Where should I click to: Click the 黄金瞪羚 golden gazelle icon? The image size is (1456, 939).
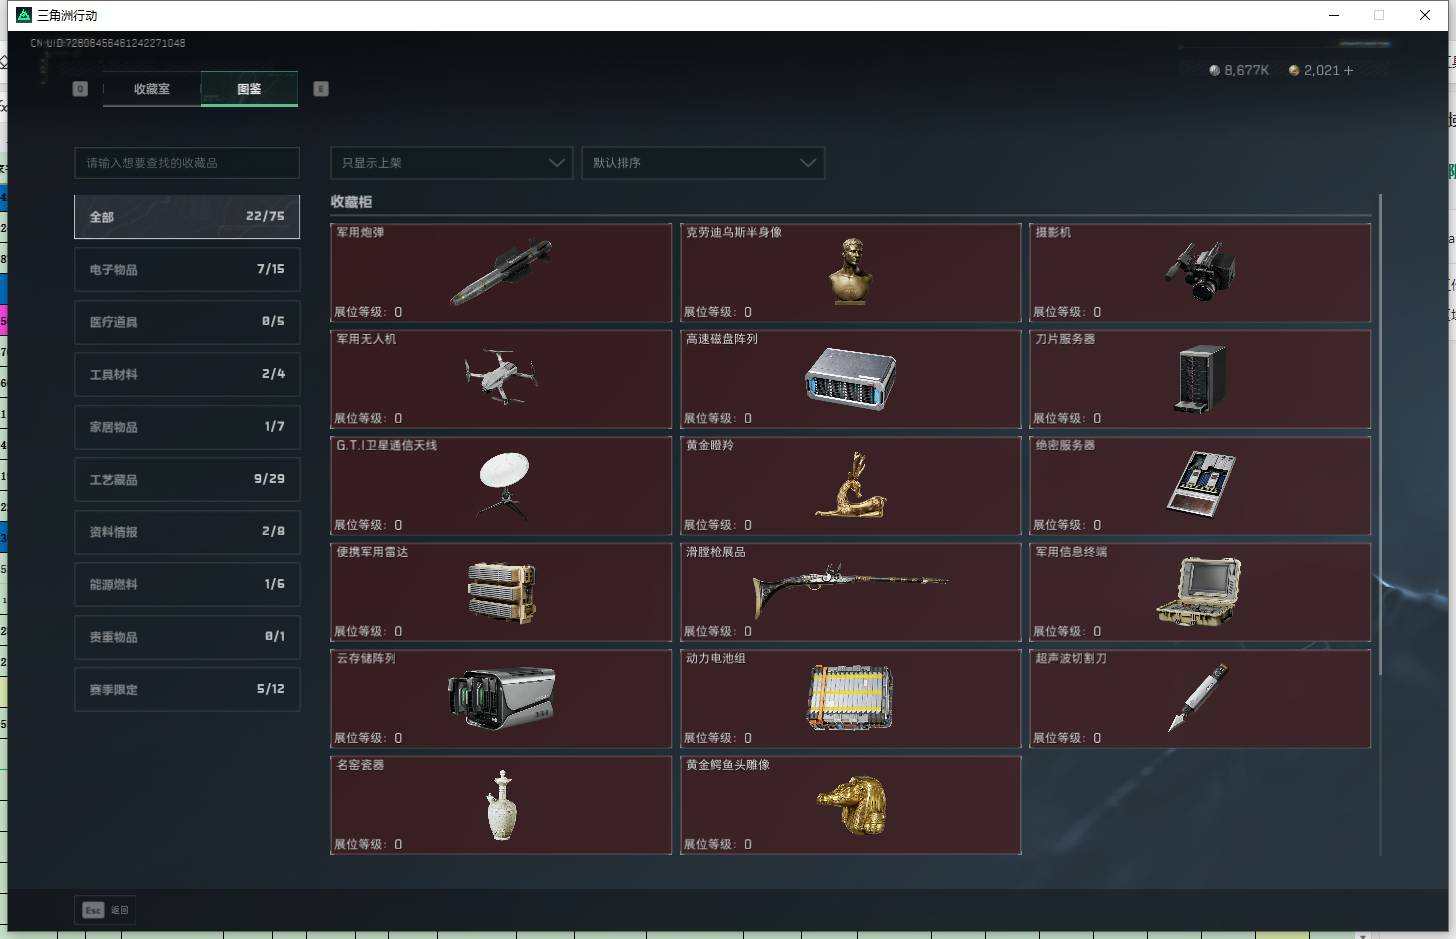tap(850, 485)
